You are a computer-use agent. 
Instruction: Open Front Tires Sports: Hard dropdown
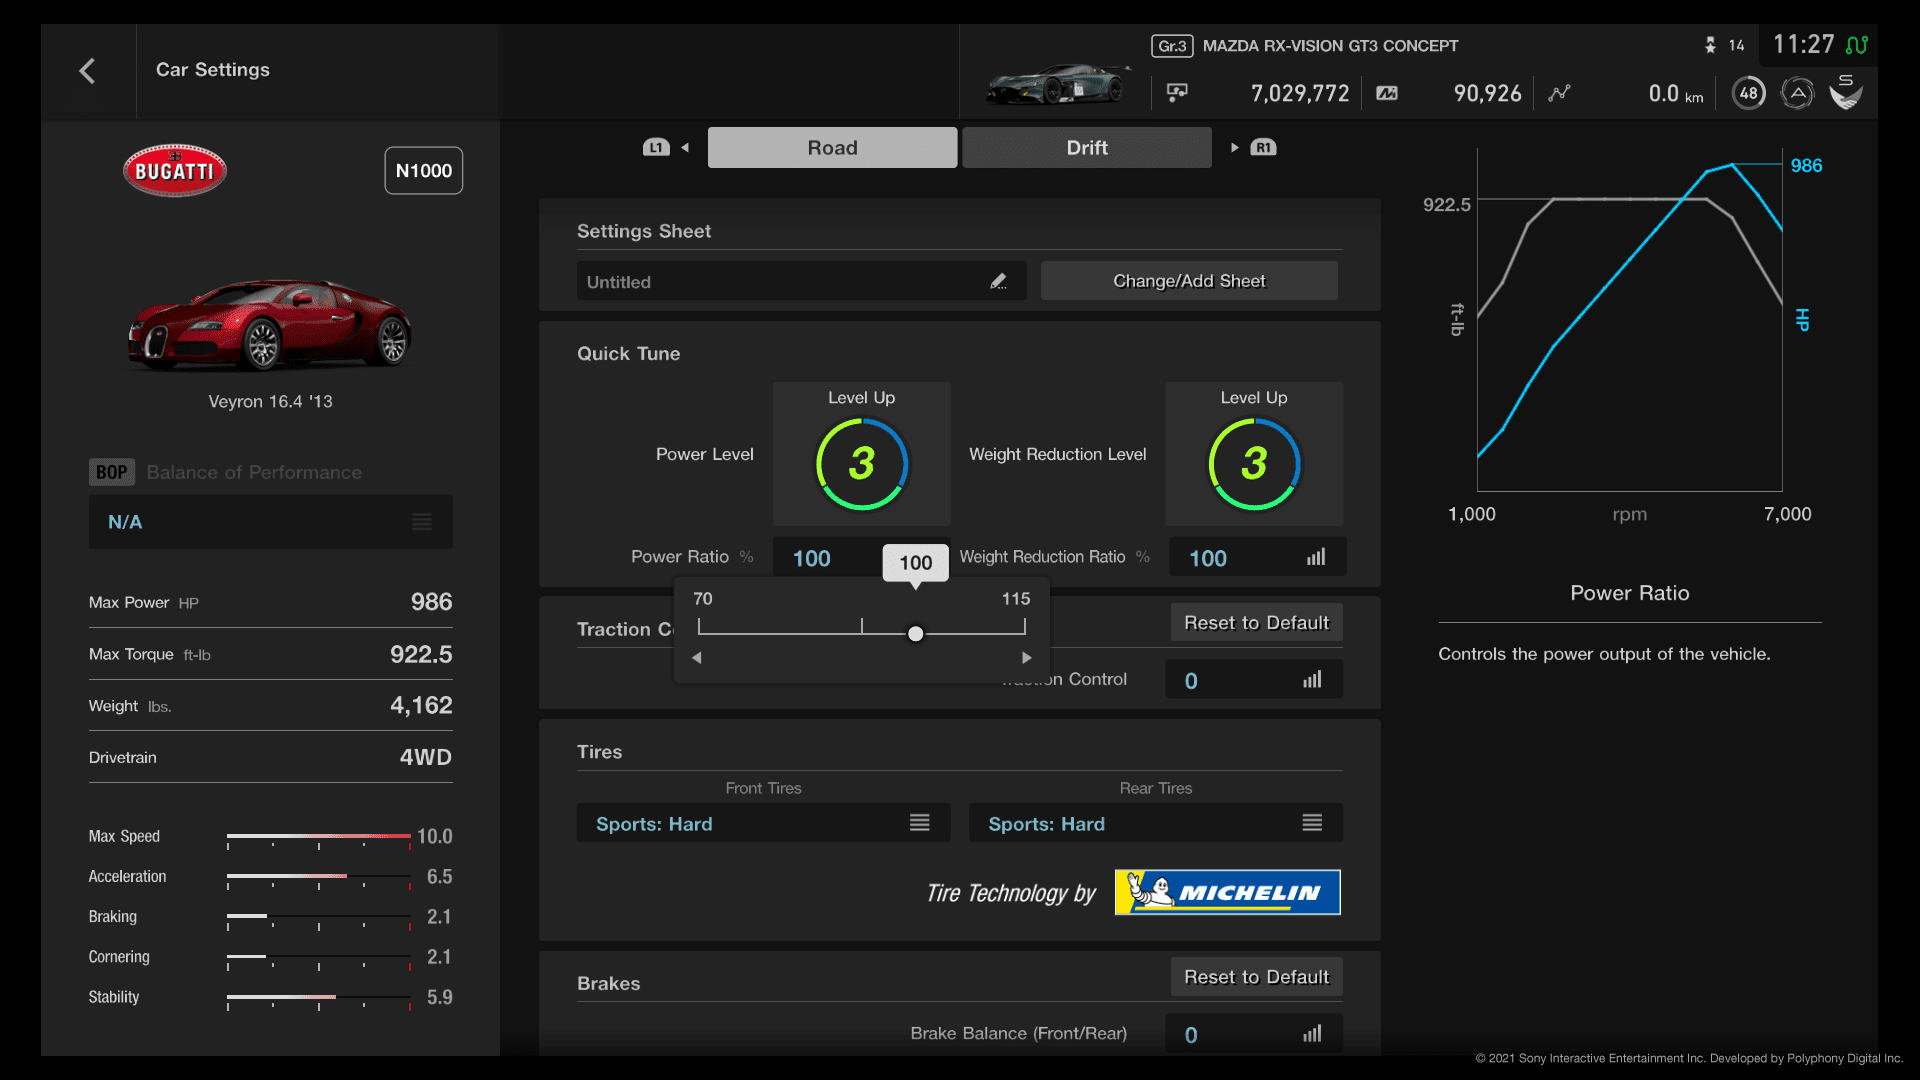pos(763,823)
